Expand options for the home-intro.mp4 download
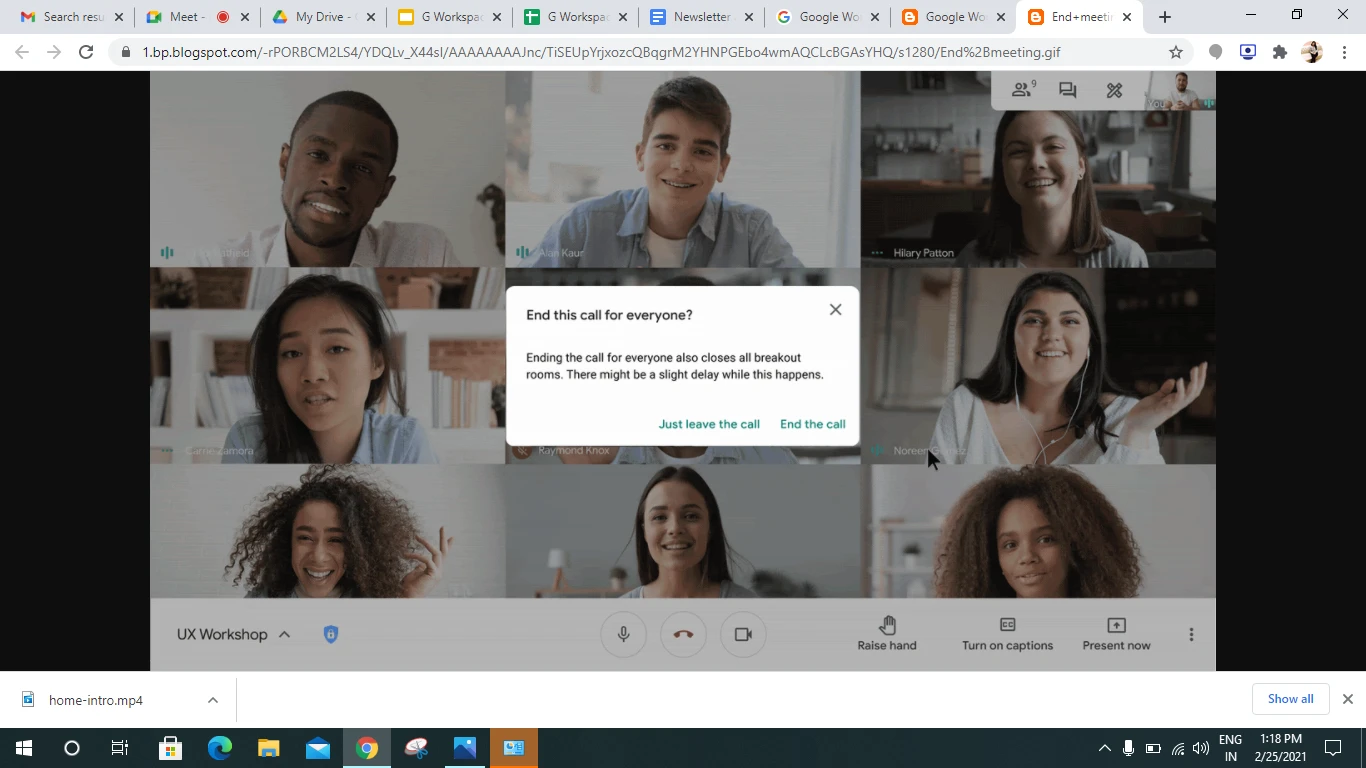 (x=211, y=699)
